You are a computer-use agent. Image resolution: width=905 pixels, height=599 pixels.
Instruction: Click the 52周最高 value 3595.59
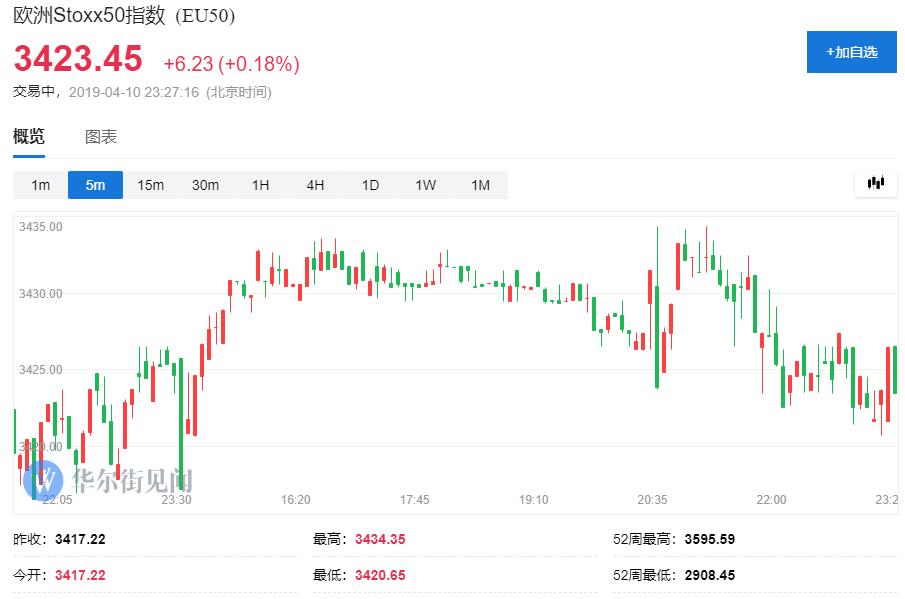click(710, 539)
